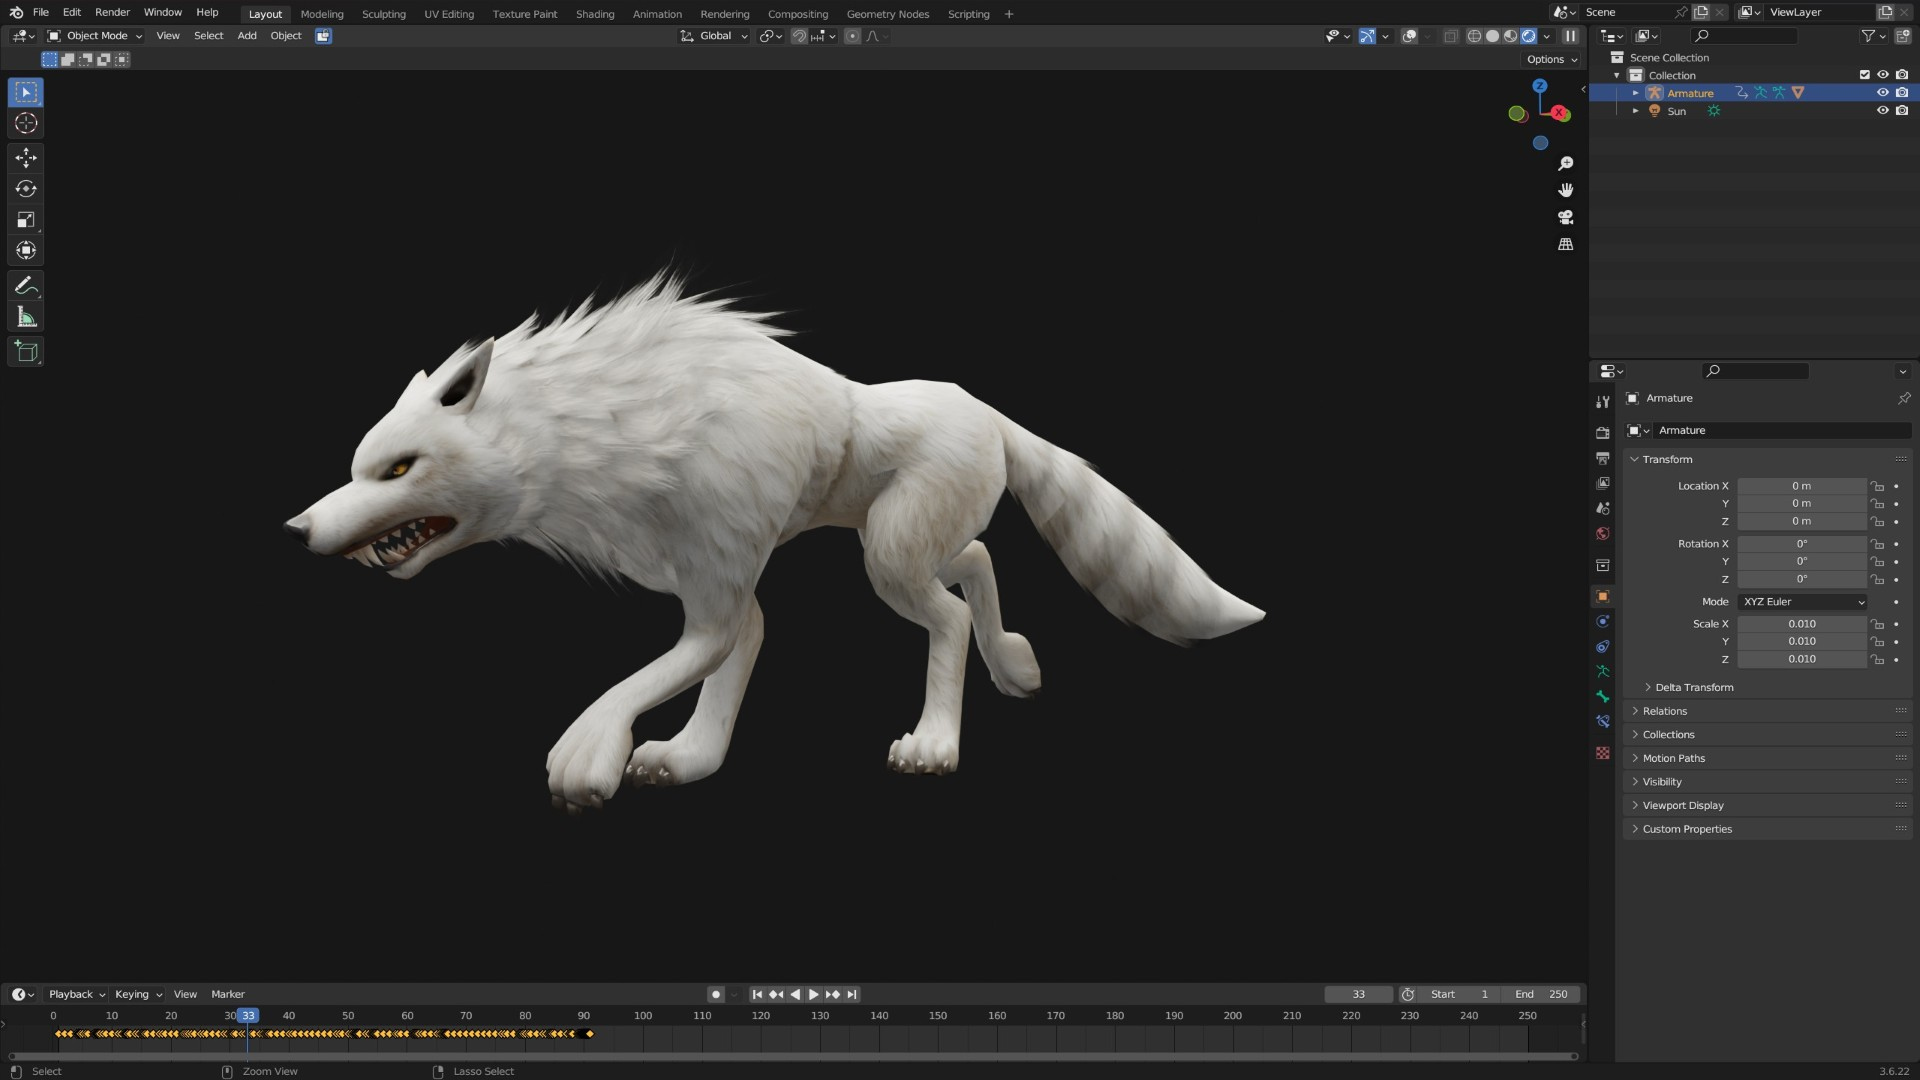Click the Zoom view magnifier icon
Image resolution: width=1920 pixels, height=1080 pixels.
click(1566, 163)
